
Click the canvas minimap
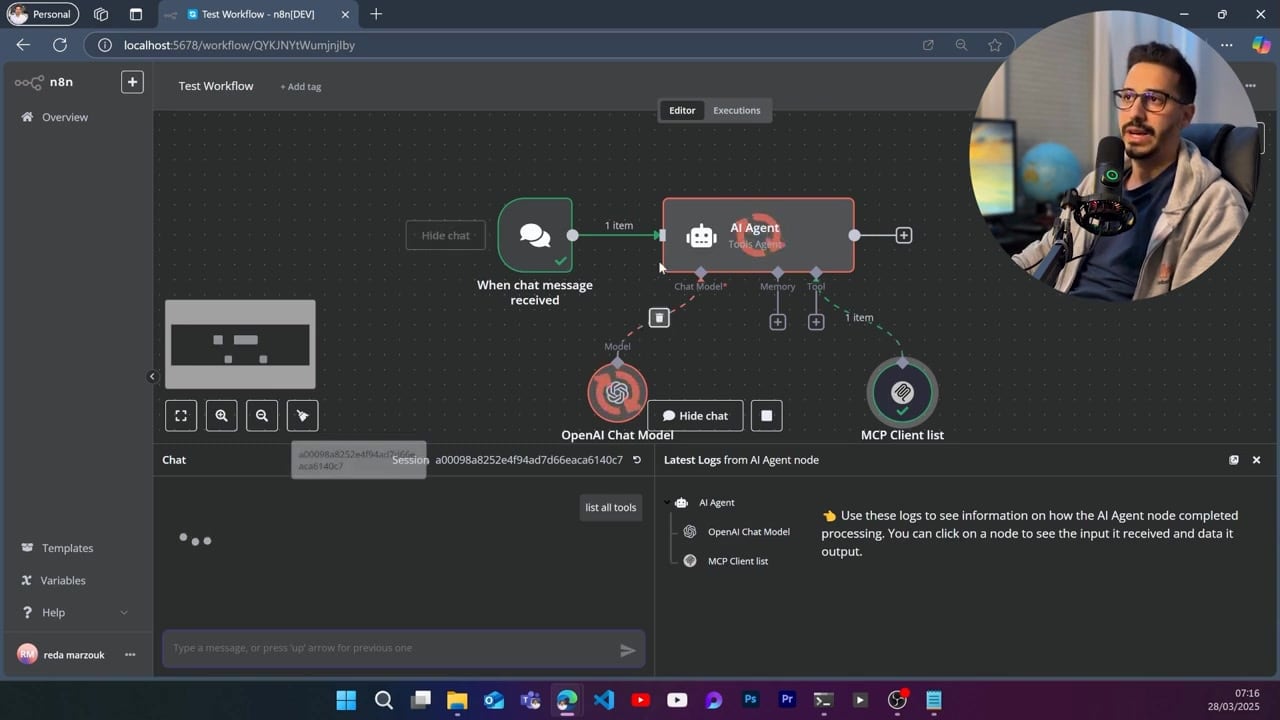point(240,344)
